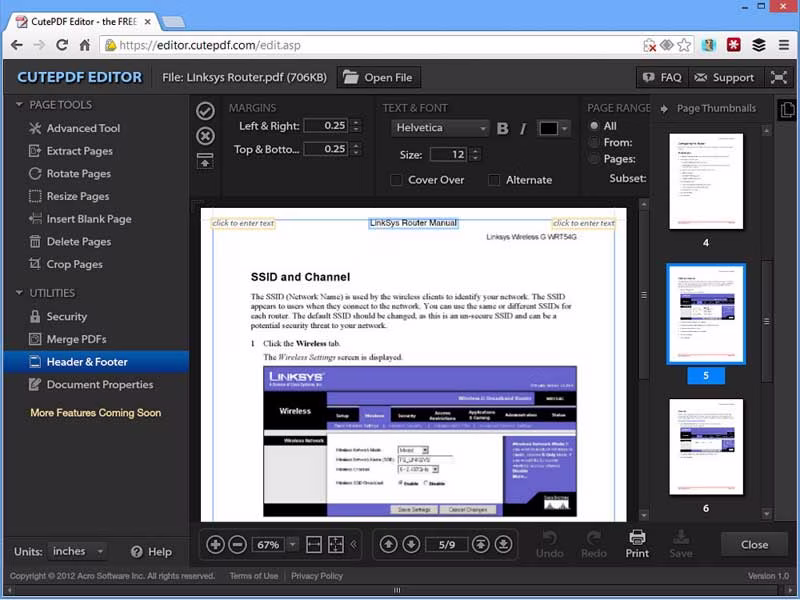Zoom in with the plus icon
Viewport: 800px width, 600px height.
[x=215, y=544]
